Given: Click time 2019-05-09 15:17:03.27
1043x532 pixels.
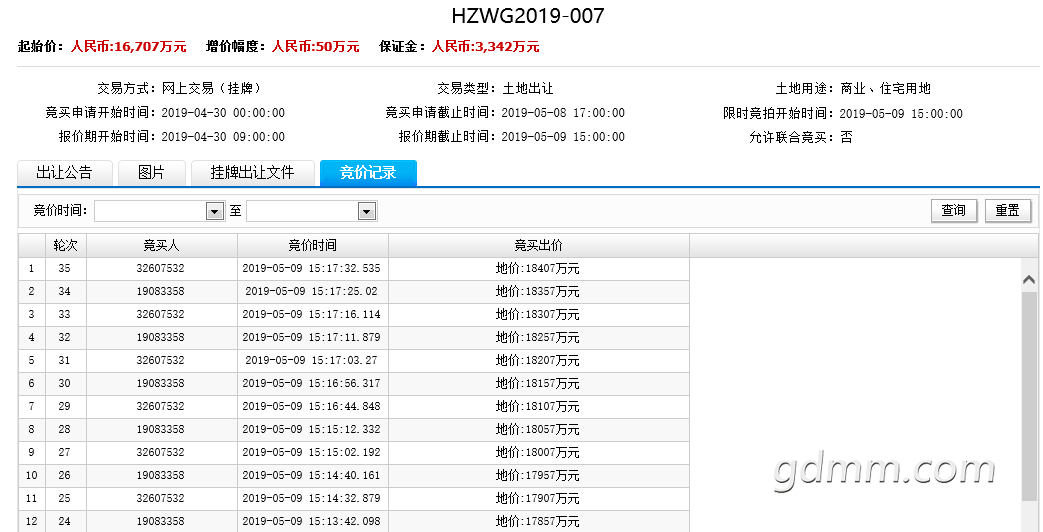Looking at the screenshot, I should click(x=311, y=360).
